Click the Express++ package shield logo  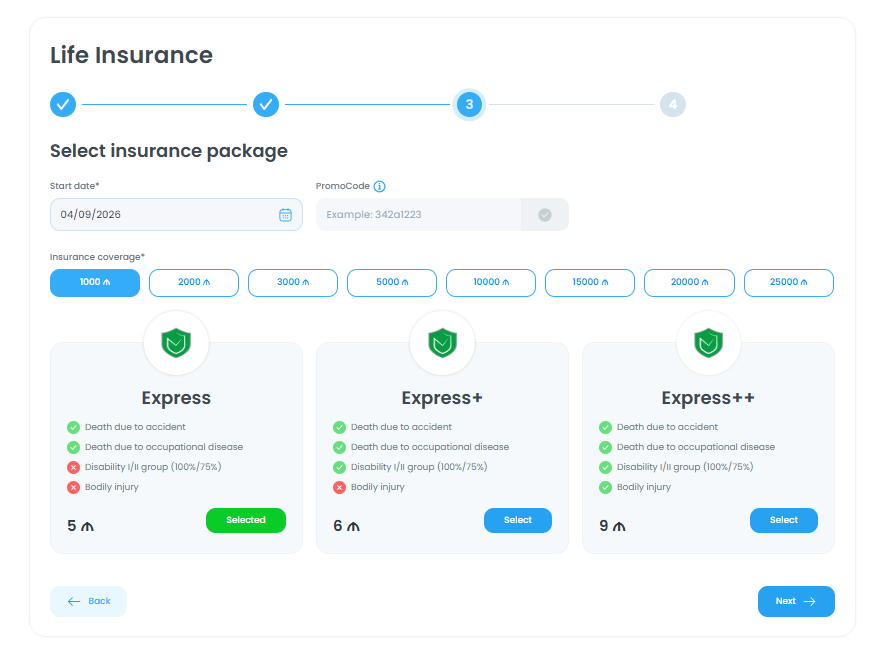pos(708,343)
